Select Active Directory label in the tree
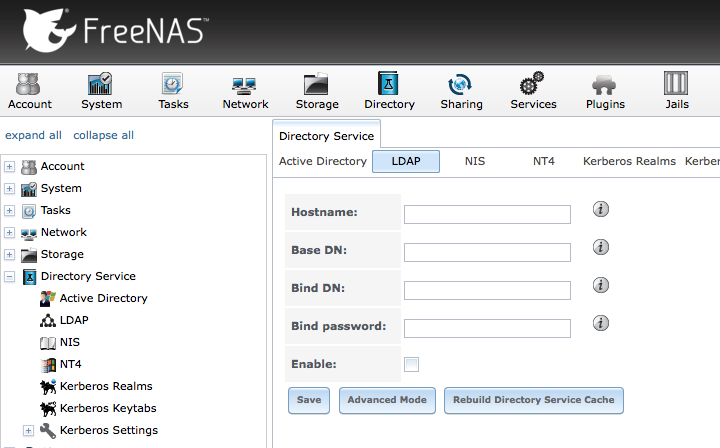 tap(104, 298)
